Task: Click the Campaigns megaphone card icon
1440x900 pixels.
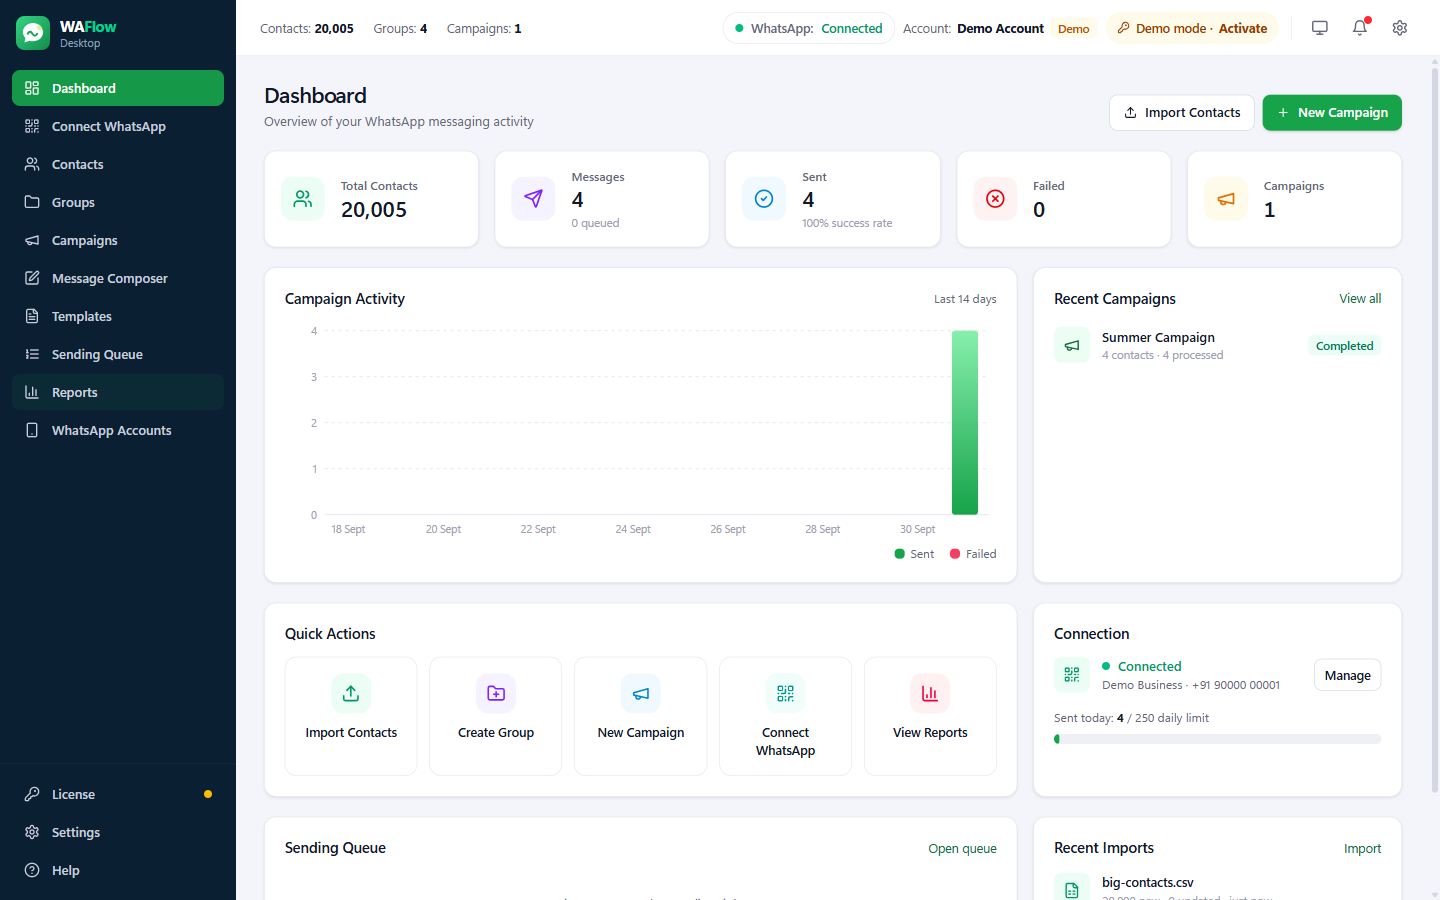Action: coord(1226,199)
